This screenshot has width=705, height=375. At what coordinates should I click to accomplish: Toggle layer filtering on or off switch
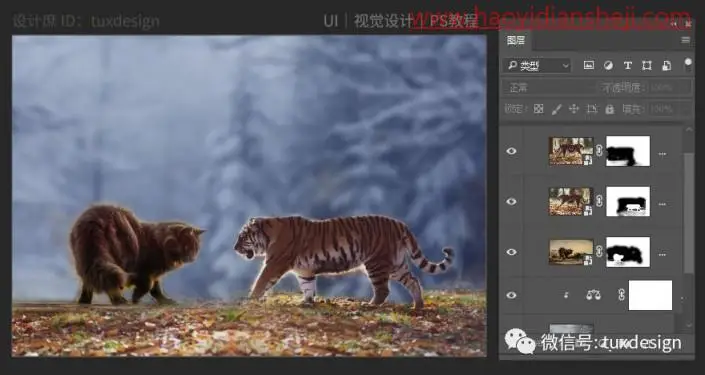point(688,64)
